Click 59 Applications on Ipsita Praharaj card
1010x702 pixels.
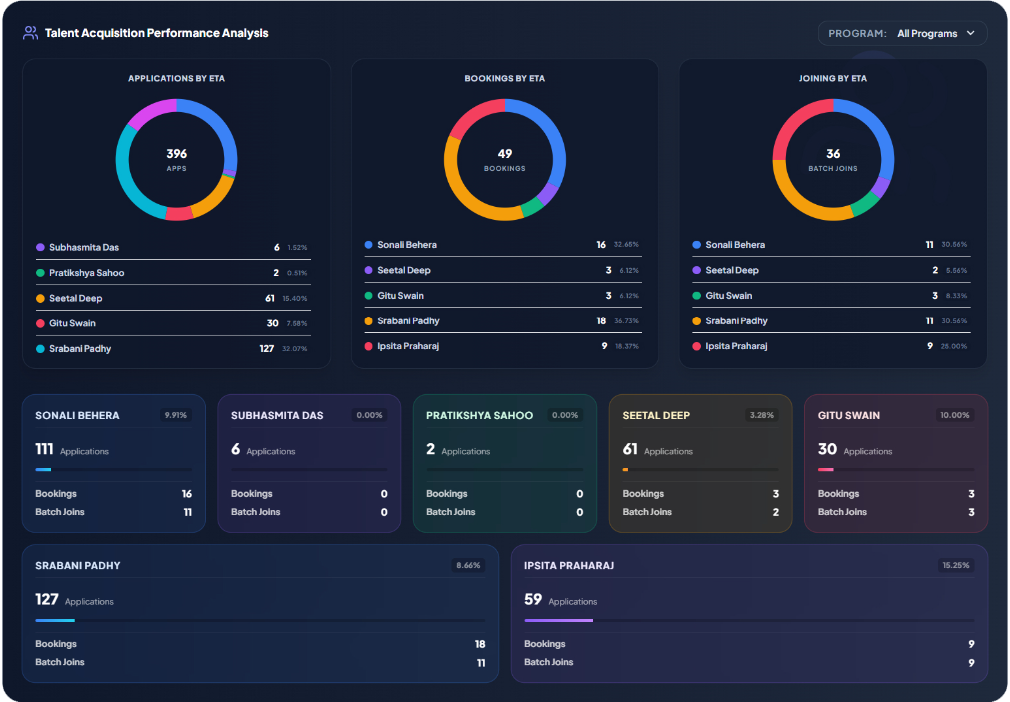click(x=560, y=600)
